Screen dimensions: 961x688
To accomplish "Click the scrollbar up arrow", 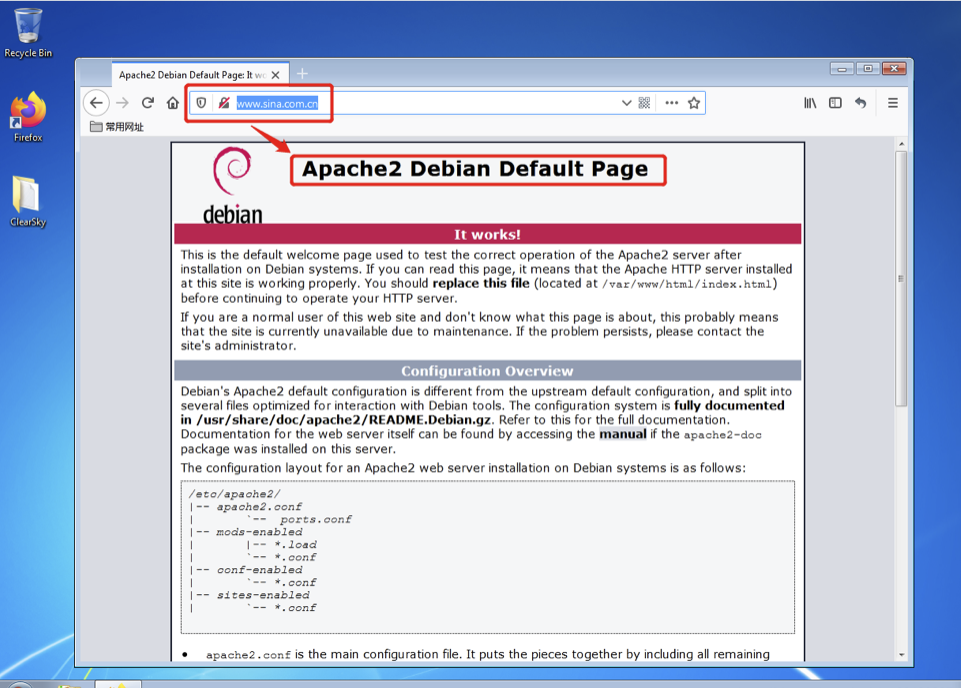I will 902,144.
